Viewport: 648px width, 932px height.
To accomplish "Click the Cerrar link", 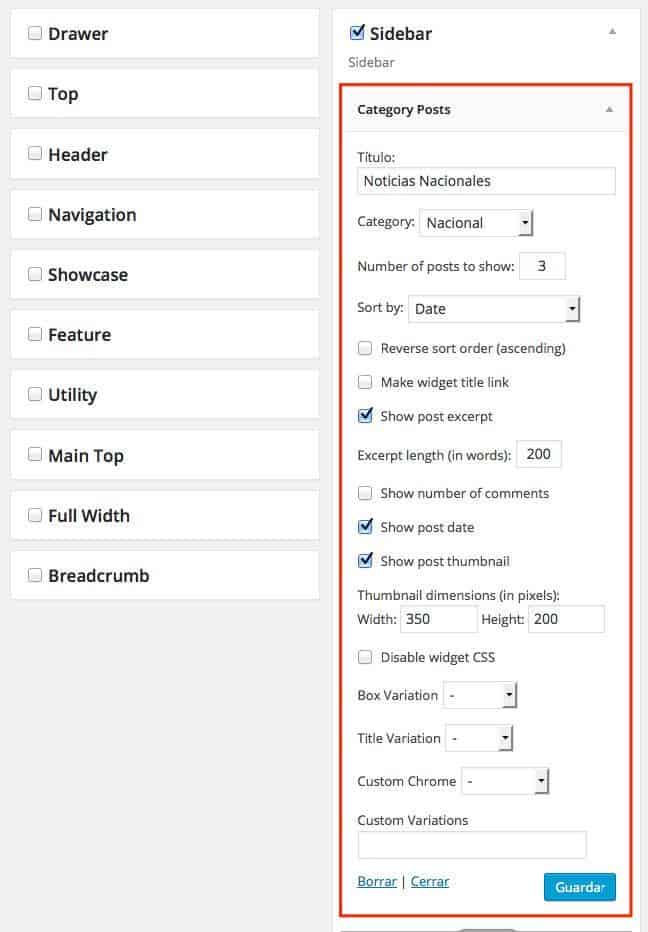I will pos(430,881).
